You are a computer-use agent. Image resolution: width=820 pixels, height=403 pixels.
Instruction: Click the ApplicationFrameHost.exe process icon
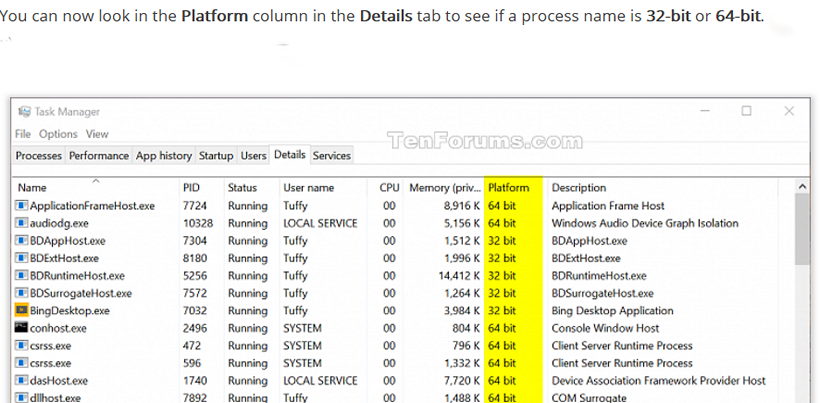(22, 206)
